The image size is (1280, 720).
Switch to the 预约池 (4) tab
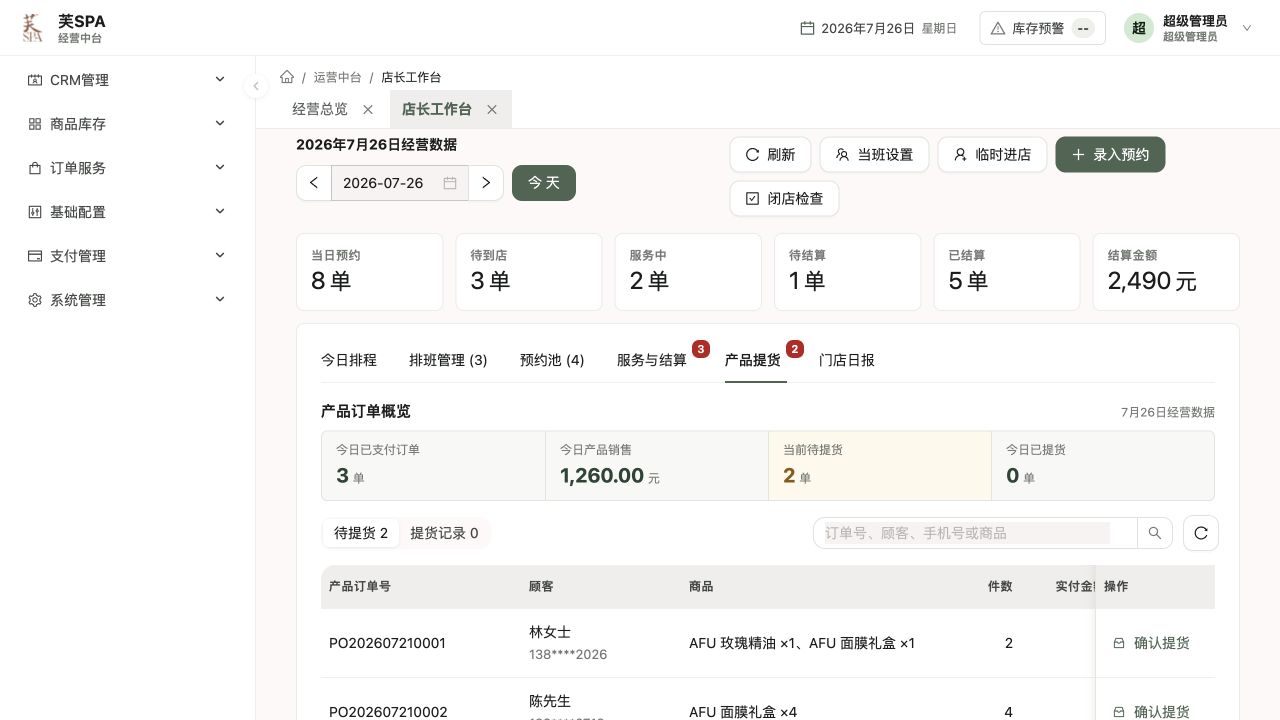click(552, 360)
